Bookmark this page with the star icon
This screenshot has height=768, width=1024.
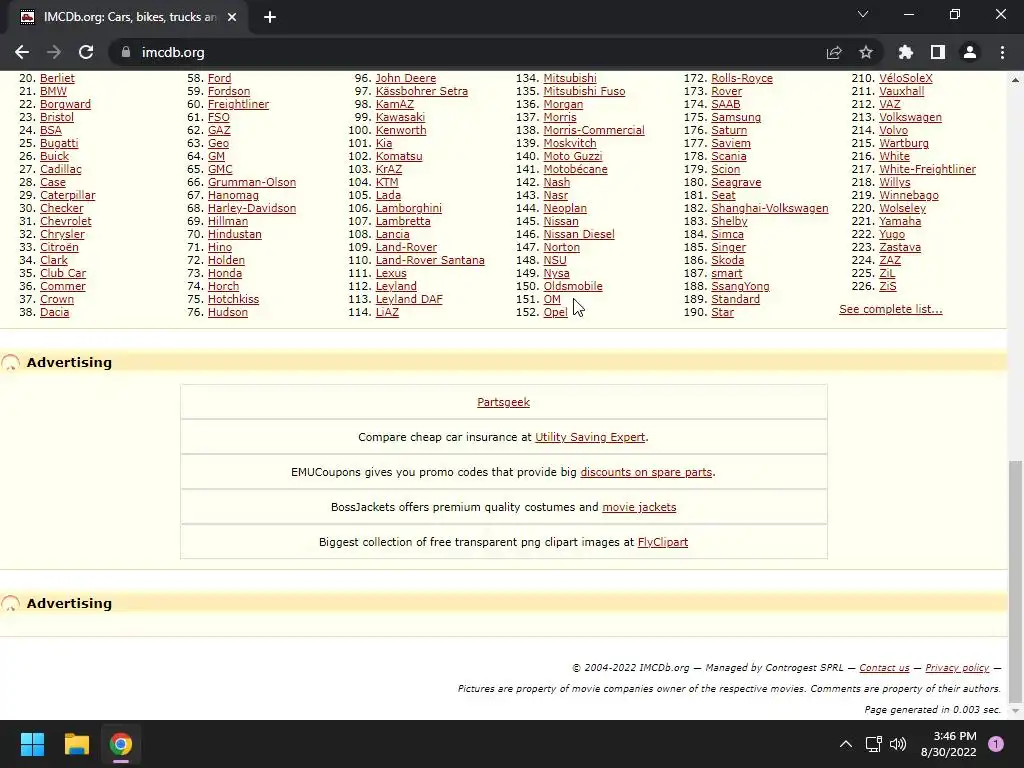(x=866, y=52)
